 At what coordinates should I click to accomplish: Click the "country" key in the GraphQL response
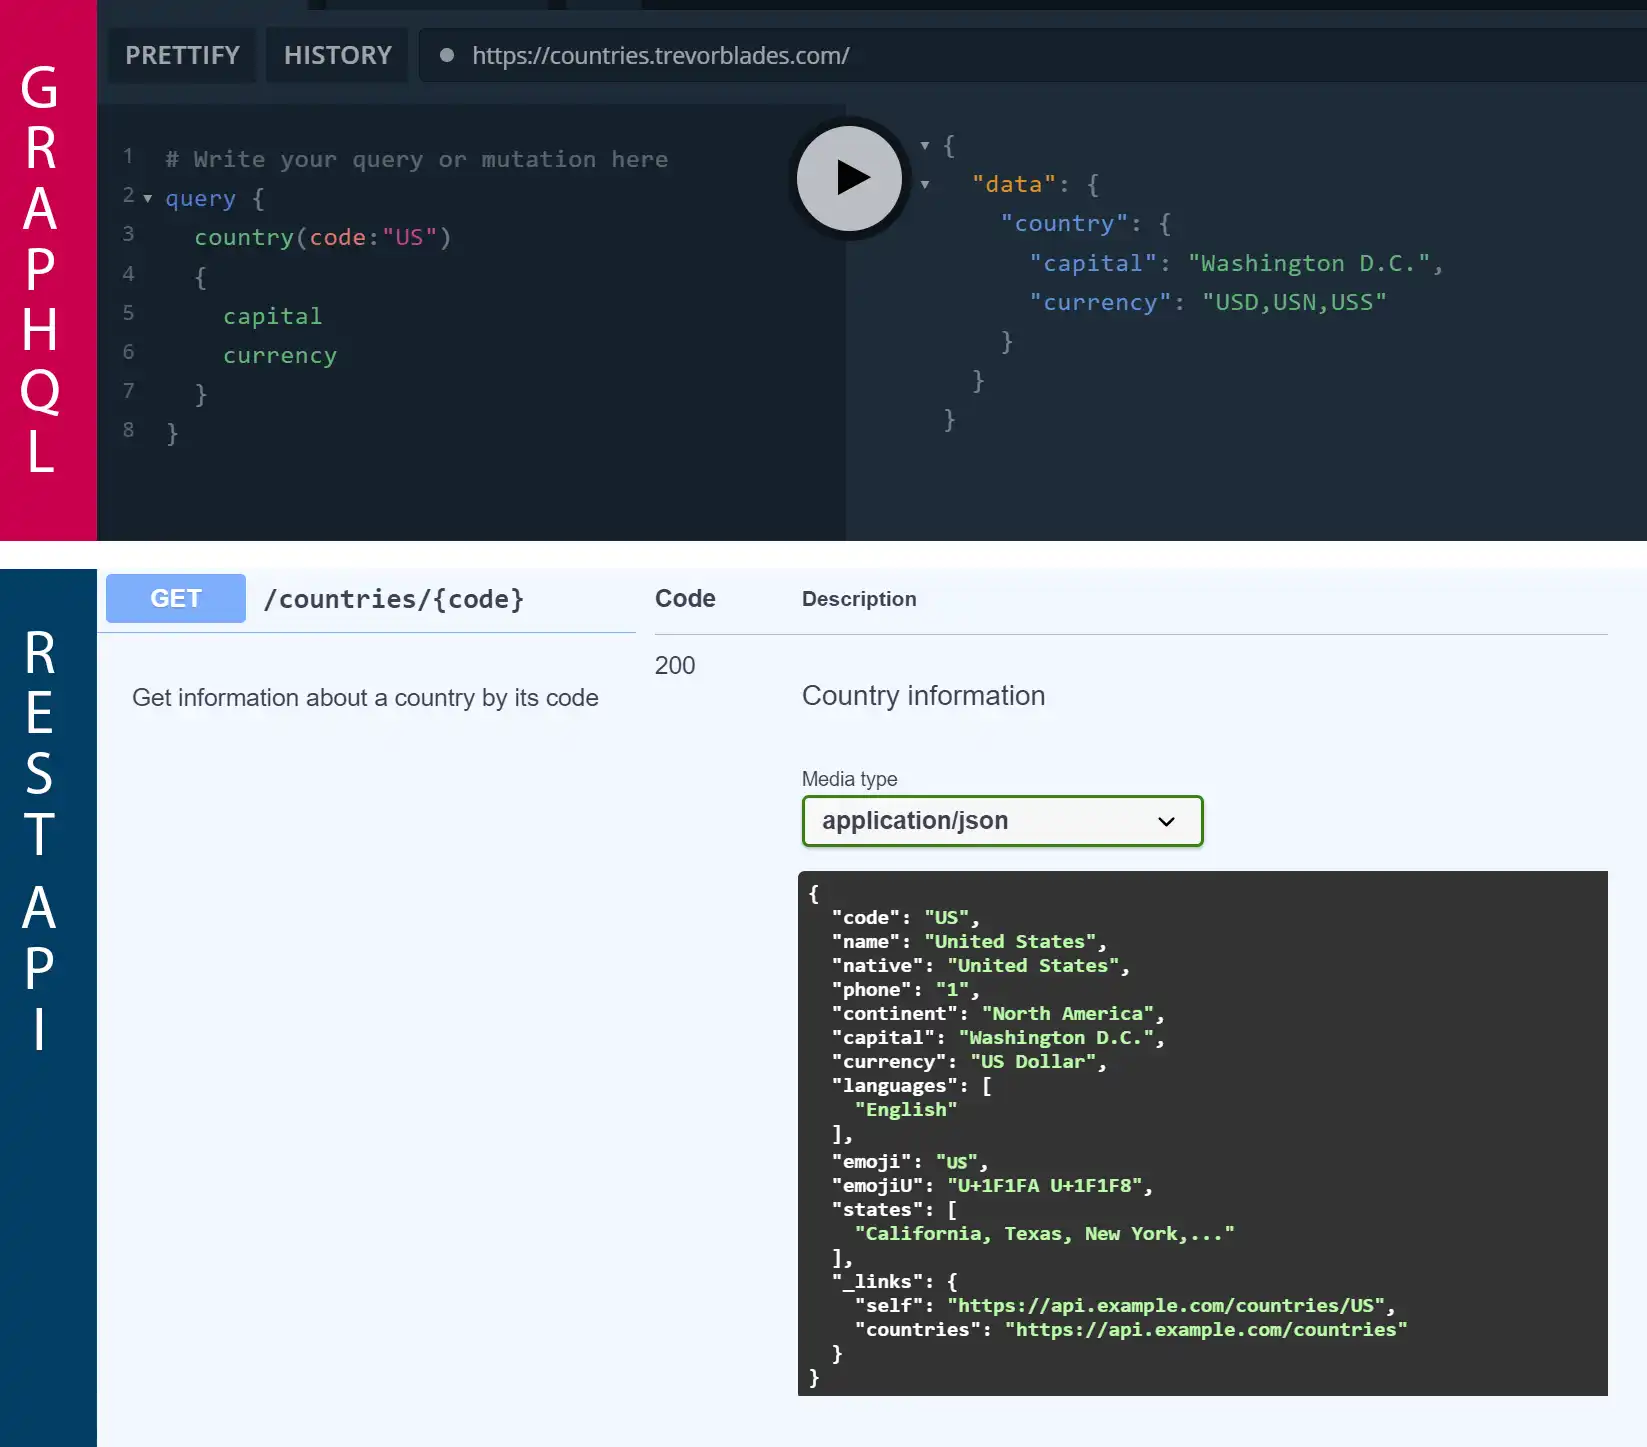pos(1064,224)
